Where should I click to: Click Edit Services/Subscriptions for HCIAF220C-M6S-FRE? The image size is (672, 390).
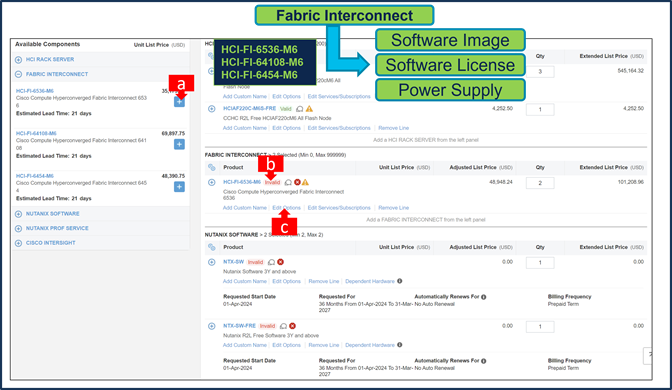click(339, 128)
